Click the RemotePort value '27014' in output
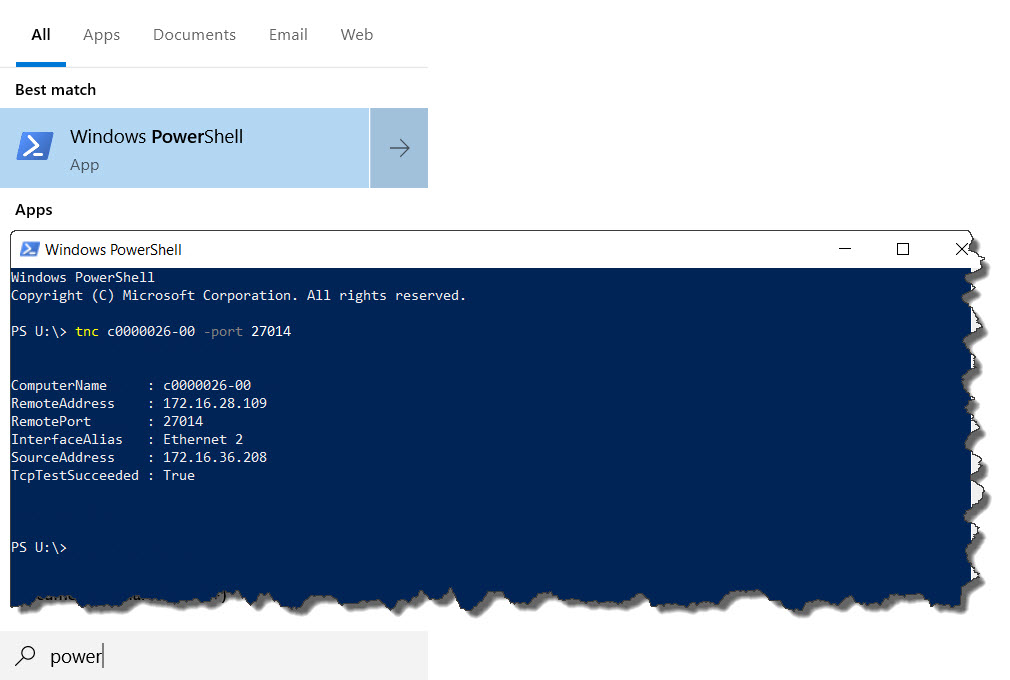Screen dimensions: 1010x680 tap(183, 421)
